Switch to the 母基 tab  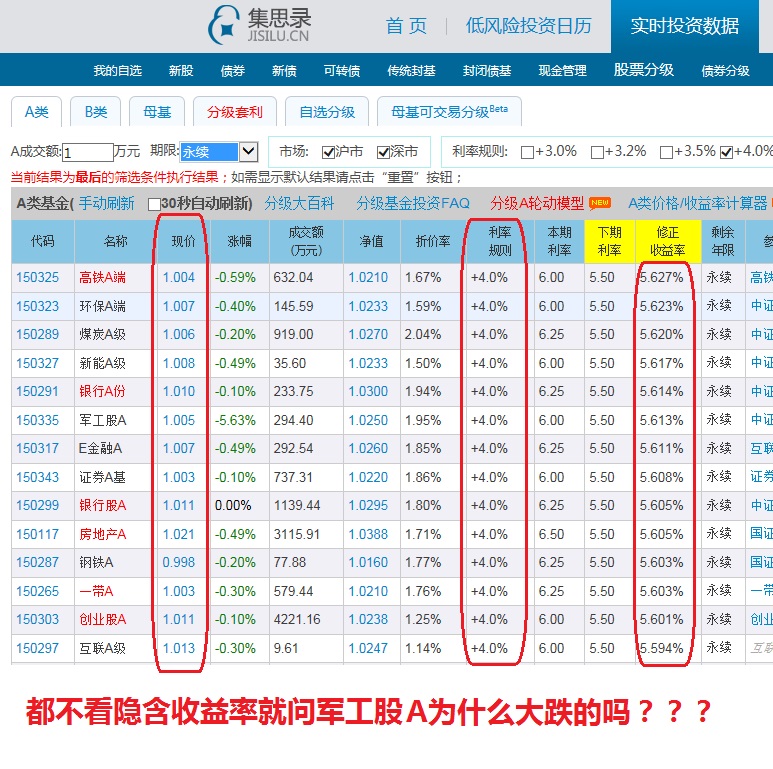coord(157,112)
